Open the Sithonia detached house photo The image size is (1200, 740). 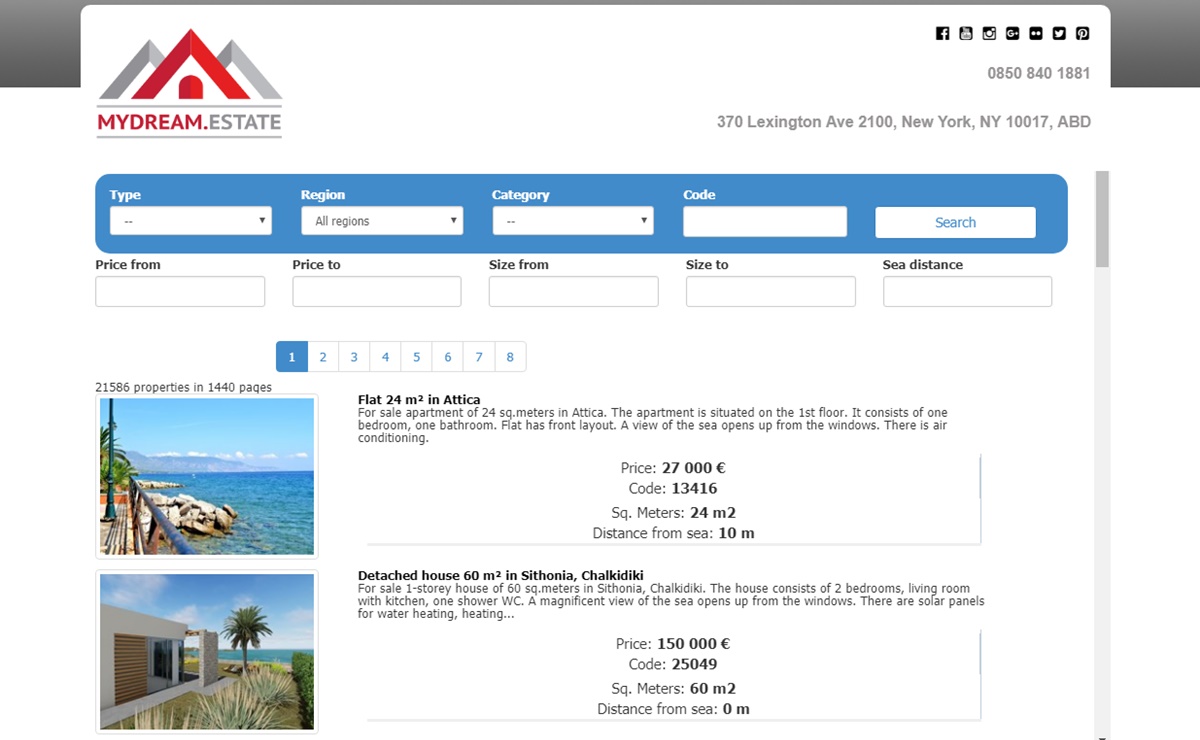tap(207, 652)
